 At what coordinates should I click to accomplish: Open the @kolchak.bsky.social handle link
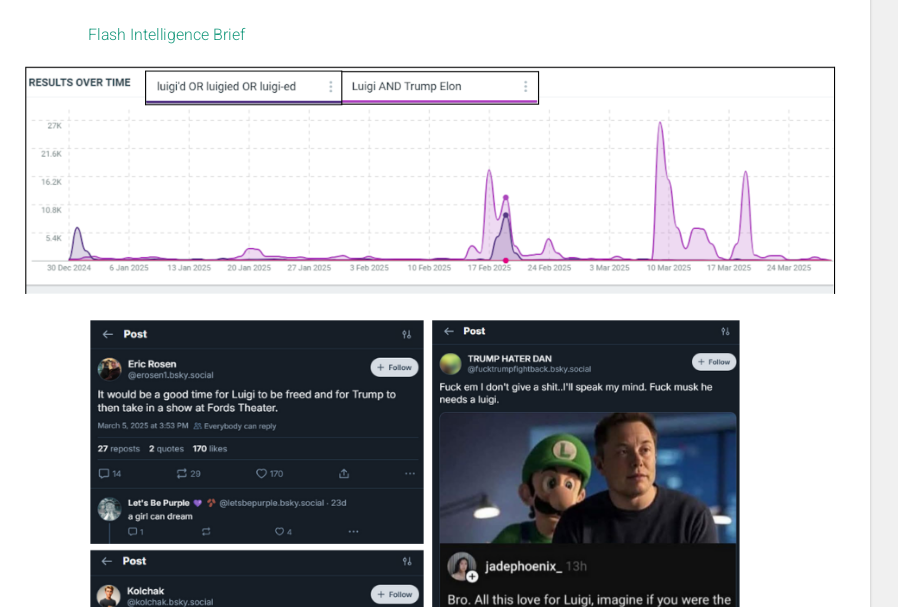(170, 602)
